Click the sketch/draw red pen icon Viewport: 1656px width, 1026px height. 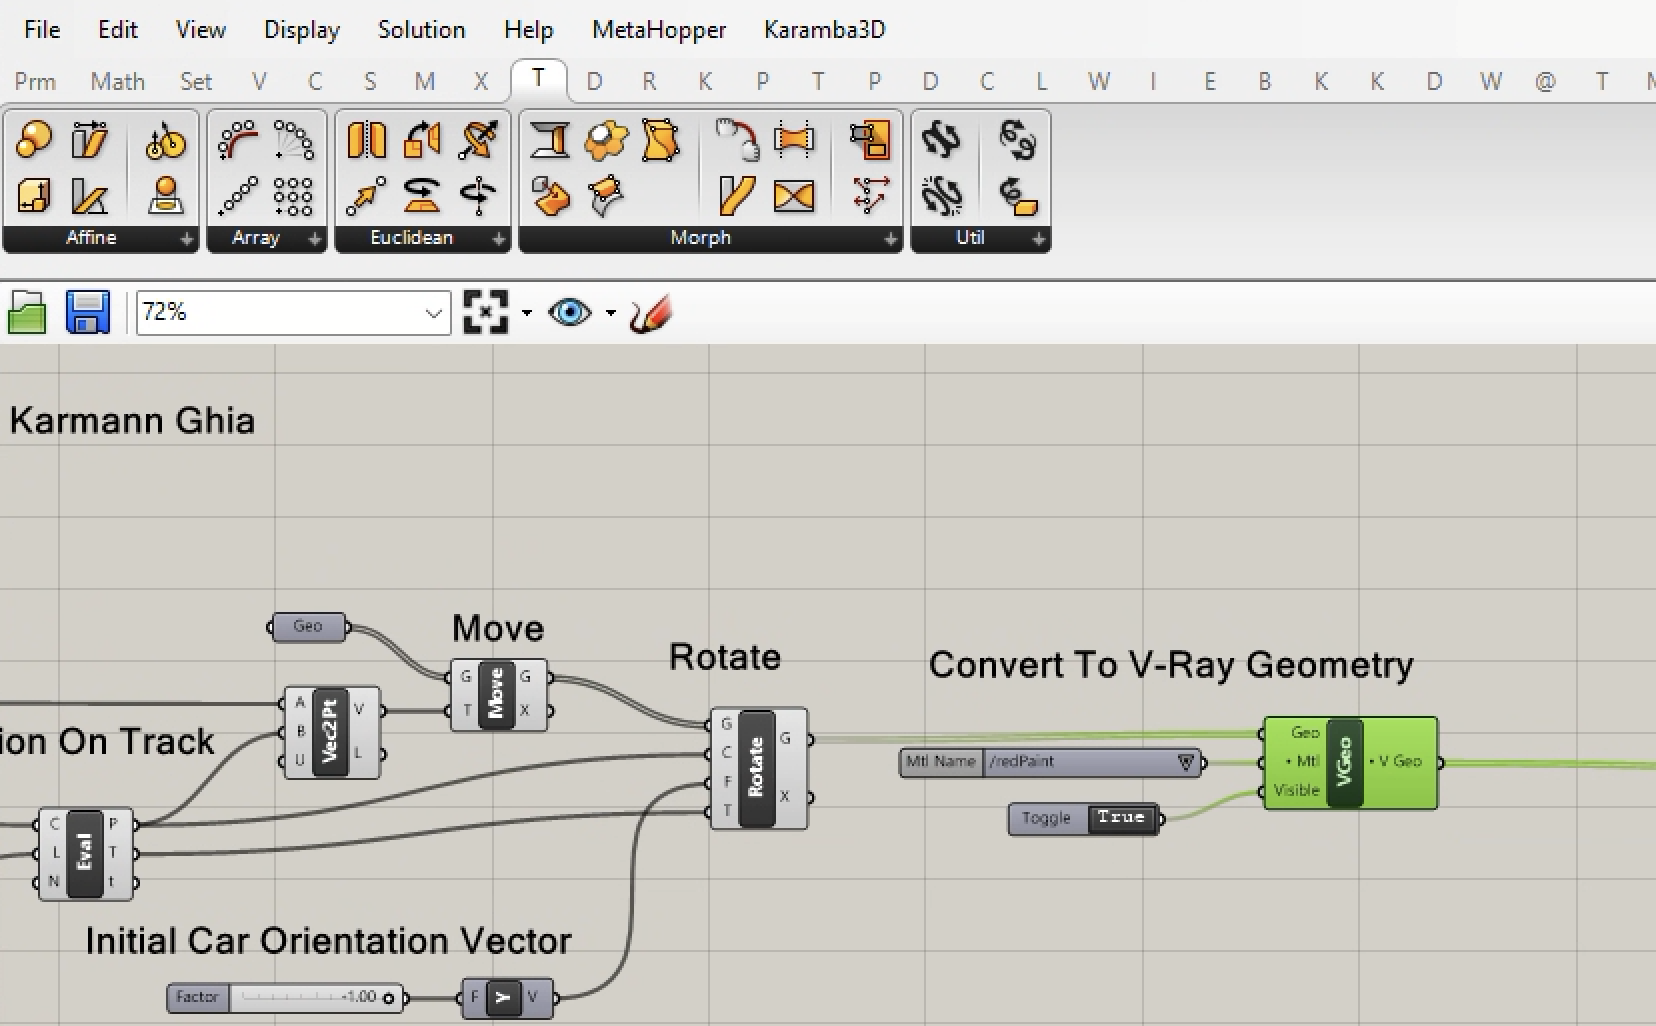tap(651, 314)
